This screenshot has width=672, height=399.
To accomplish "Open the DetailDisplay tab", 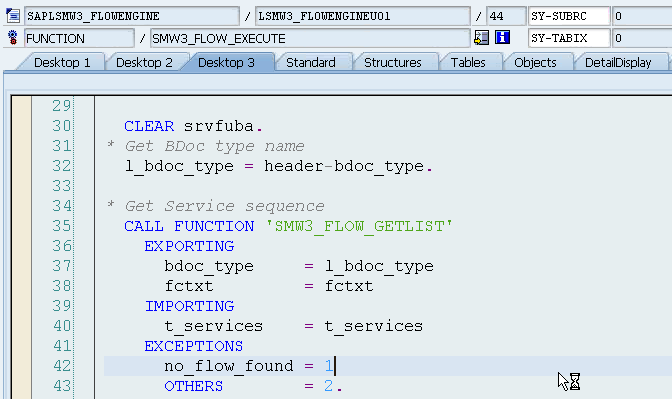I will pos(618,63).
